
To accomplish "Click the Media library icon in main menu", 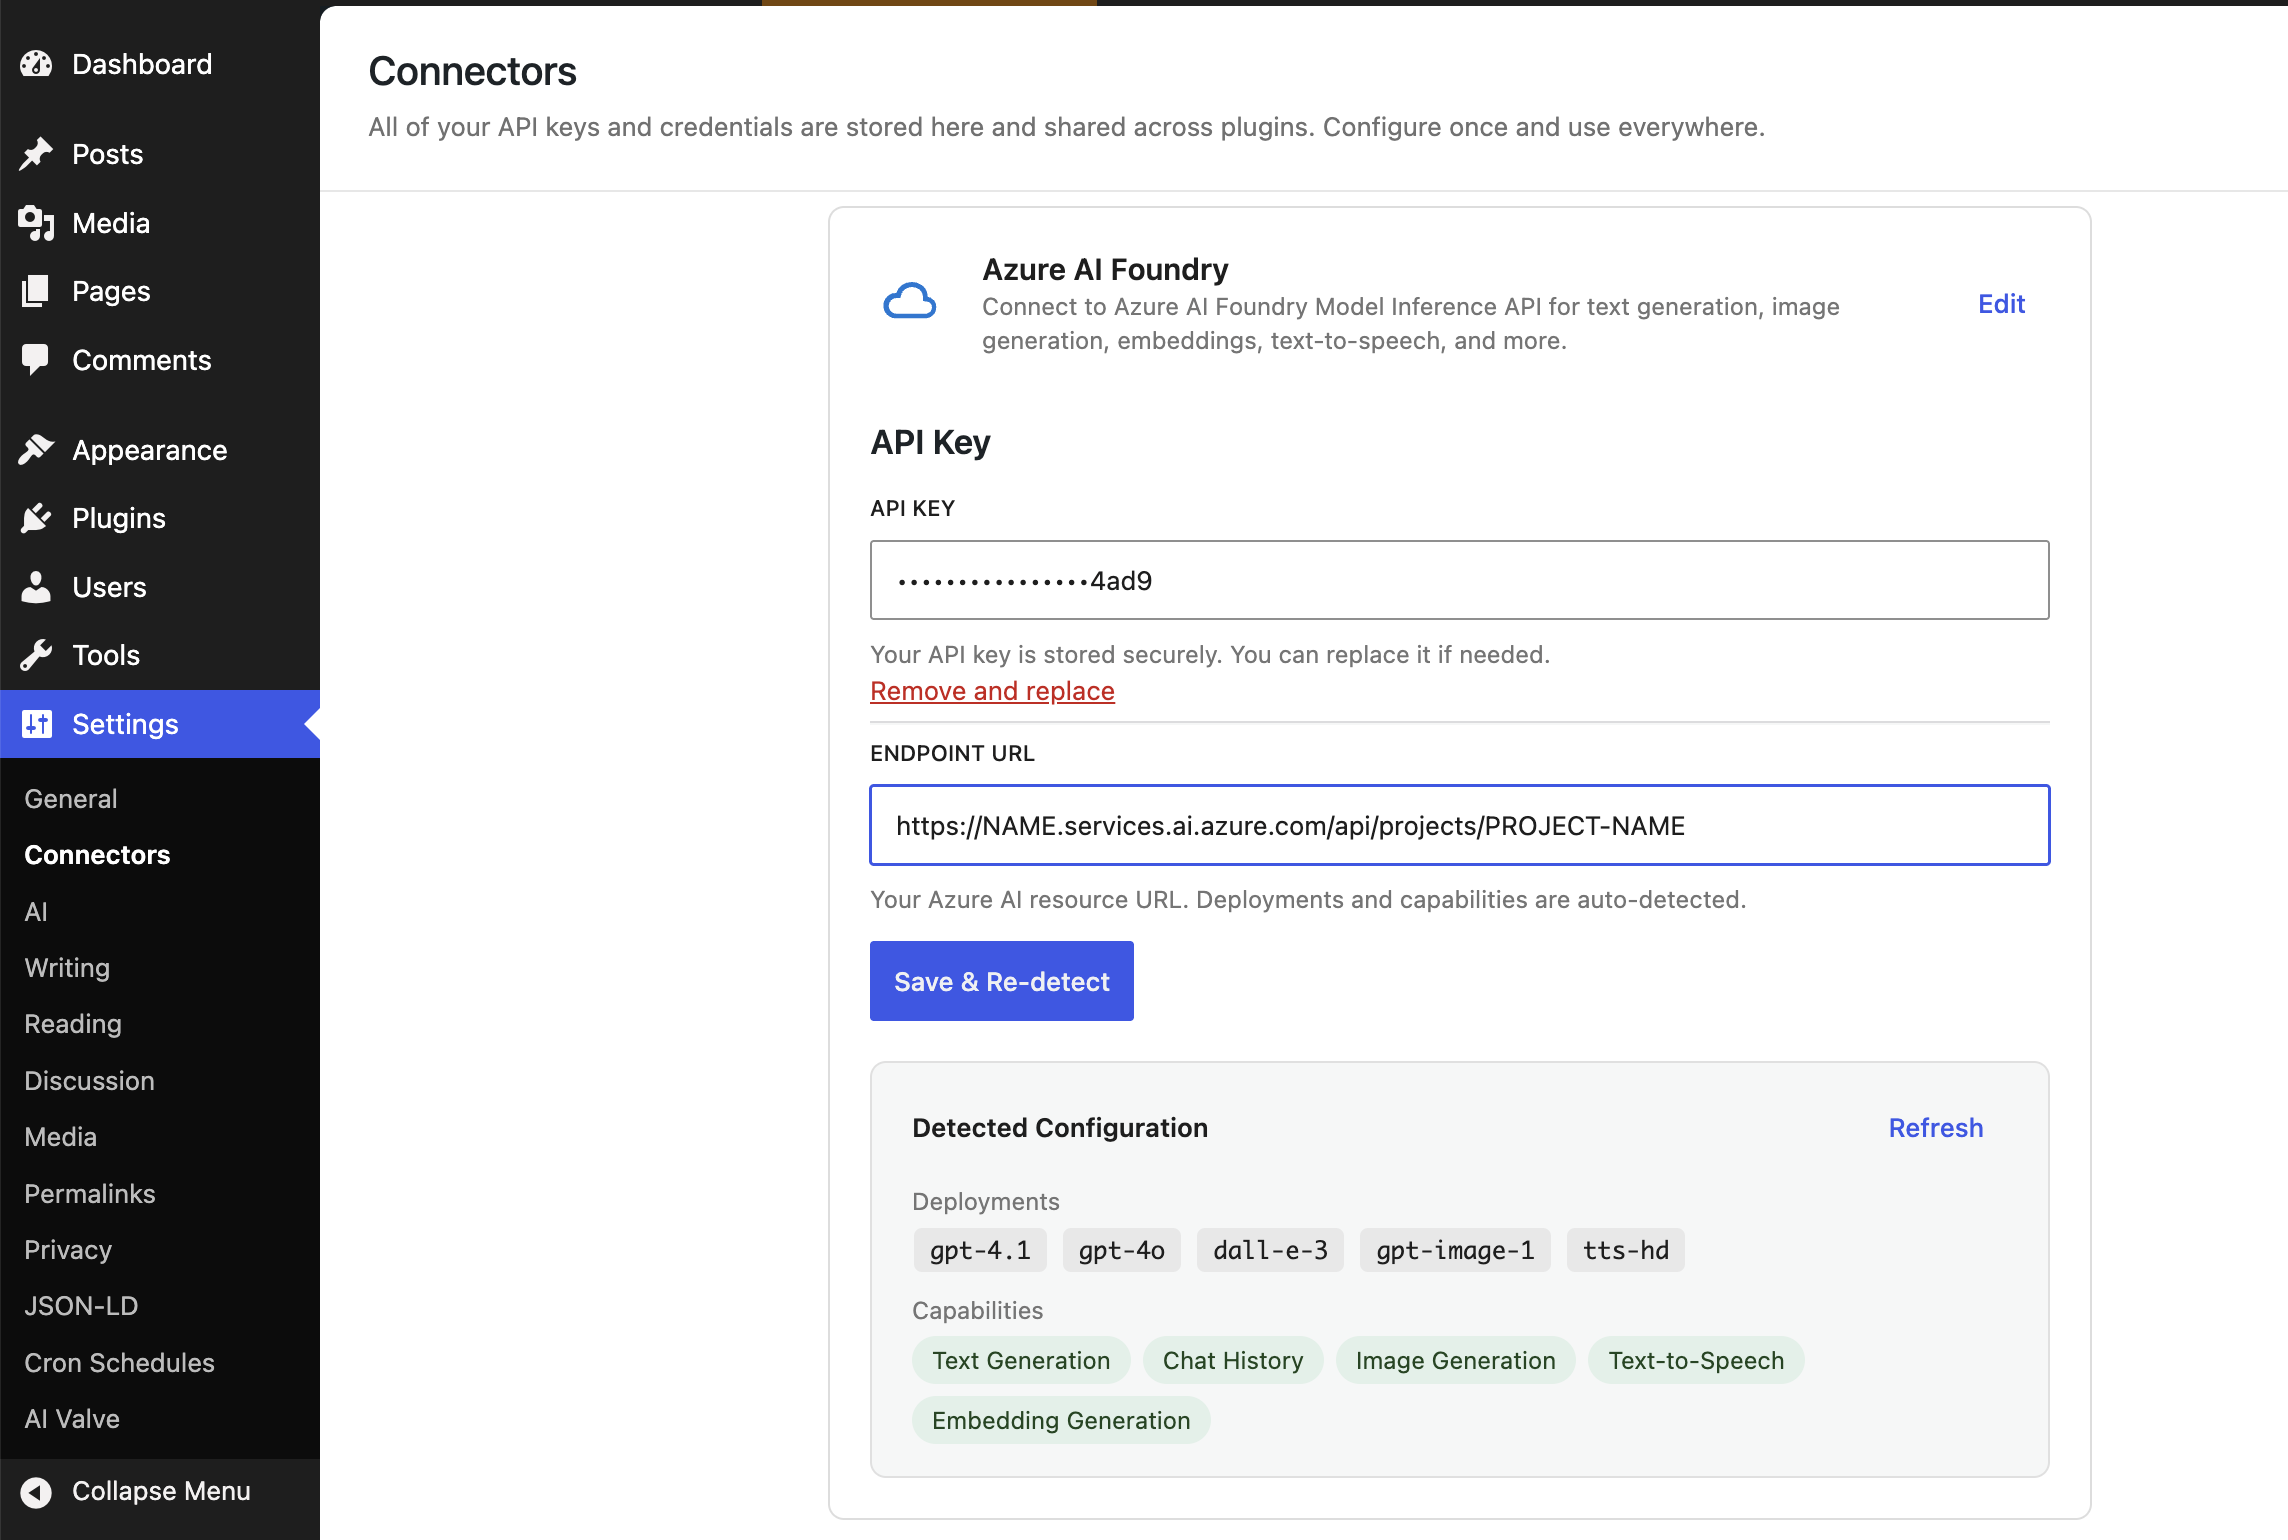I will tap(36, 223).
